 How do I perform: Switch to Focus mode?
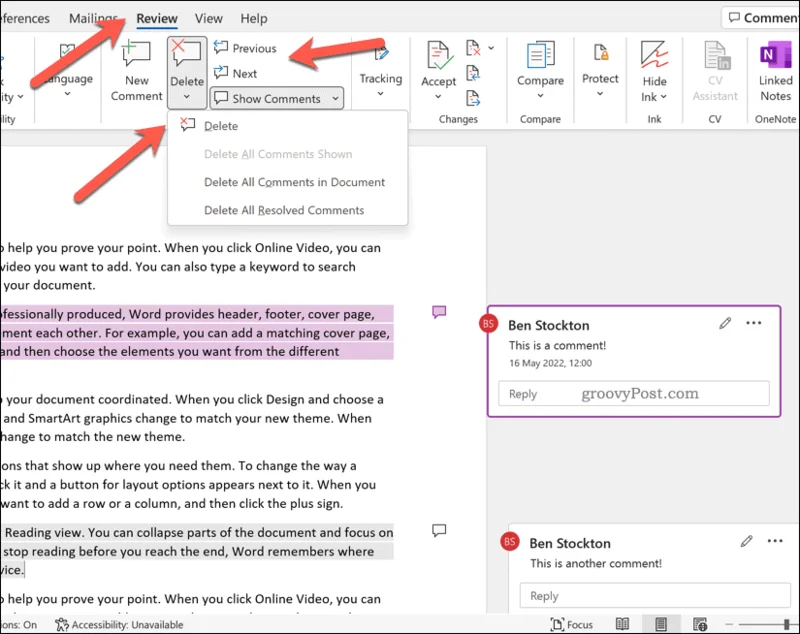[x=572, y=624]
